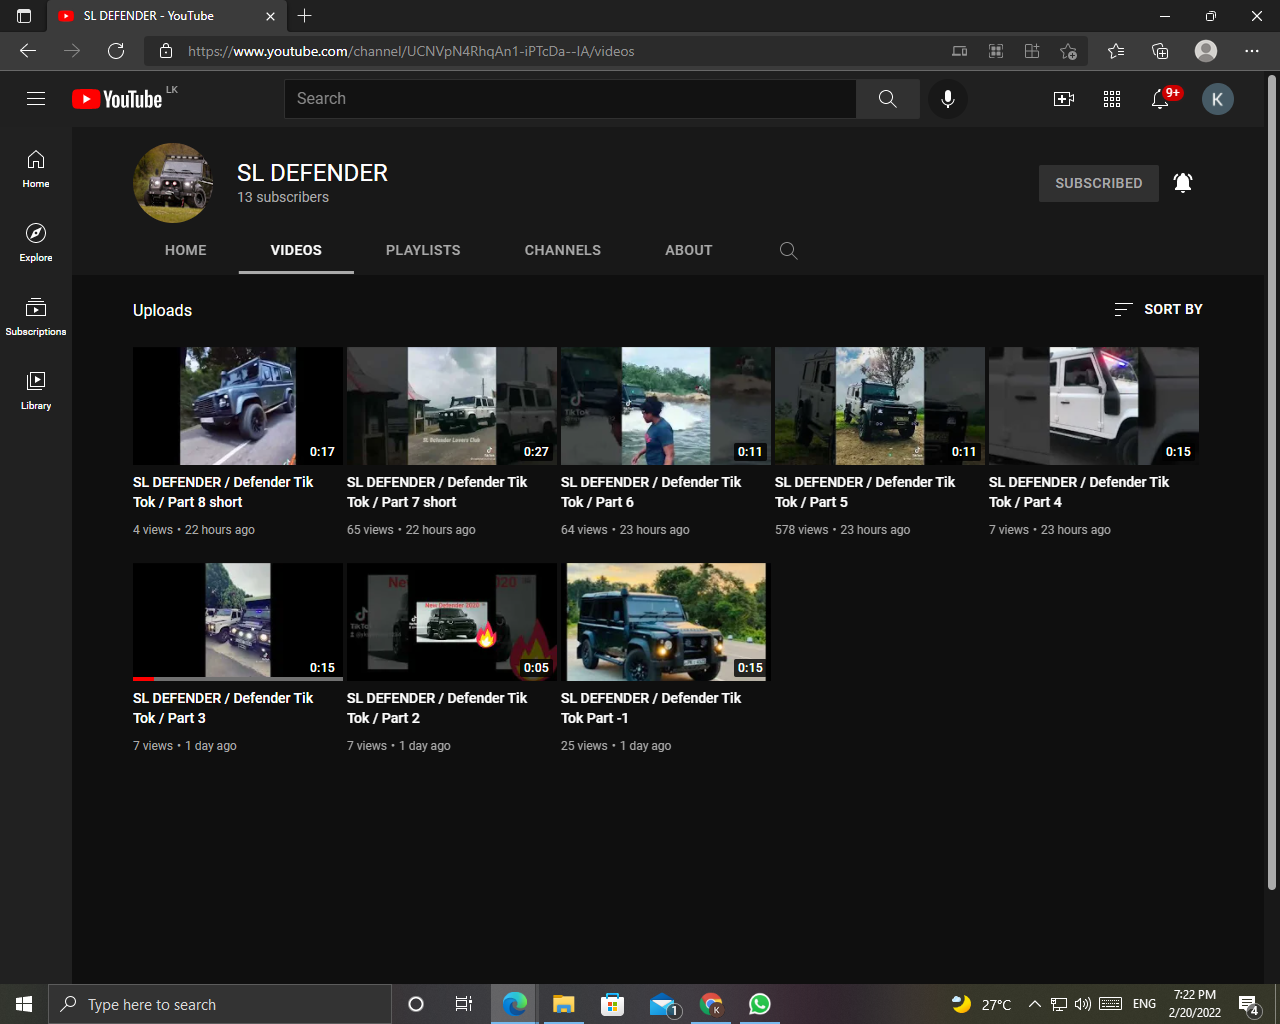Go back to the previous page
The image size is (1280, 1024).
(28, 51)
